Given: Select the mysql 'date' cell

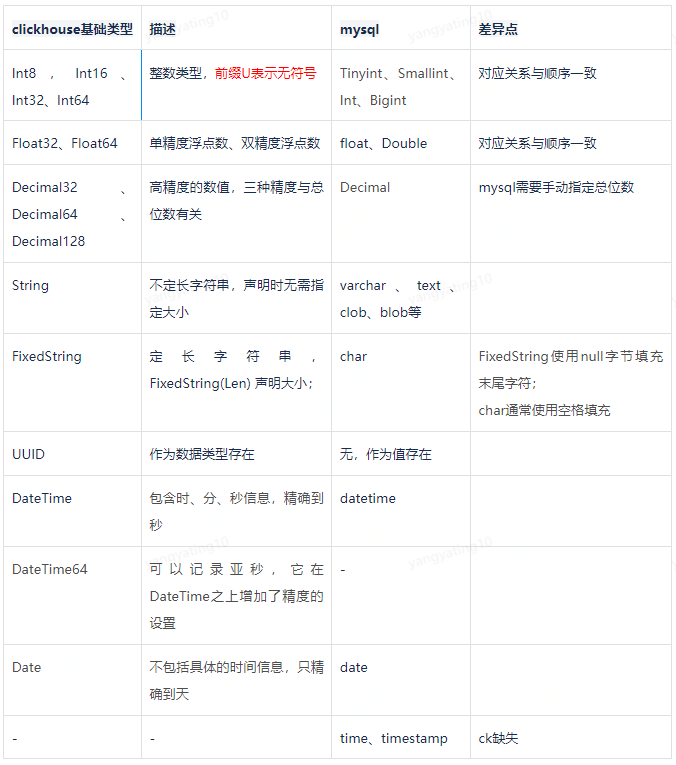Looking at the screenshot, I should [400, 680].
